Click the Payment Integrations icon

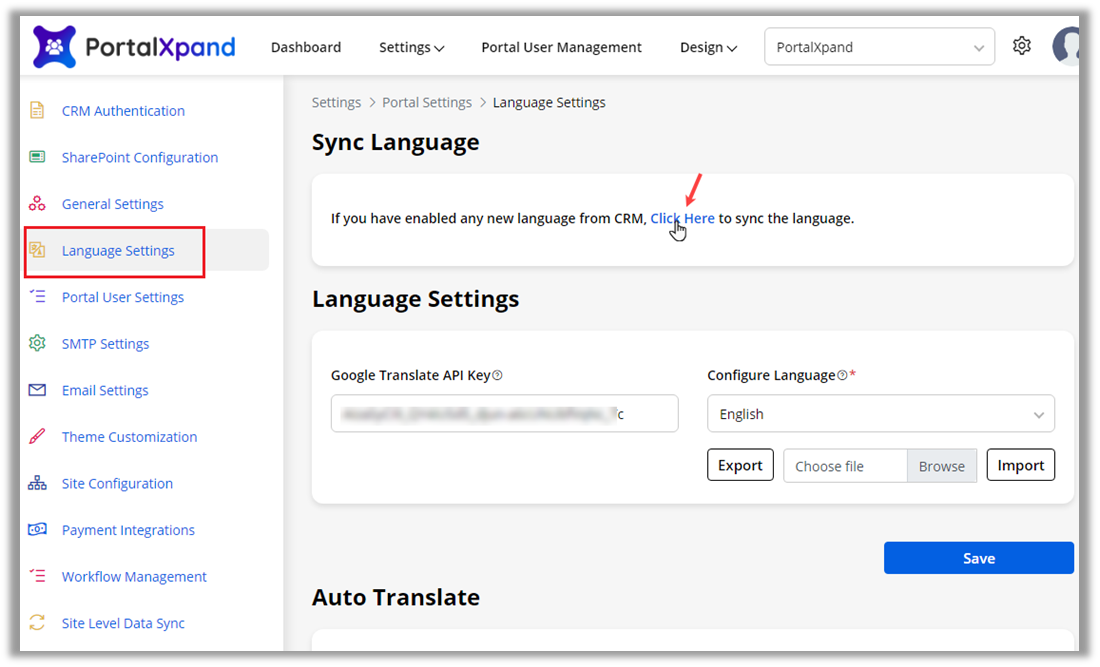coord(37,530)
